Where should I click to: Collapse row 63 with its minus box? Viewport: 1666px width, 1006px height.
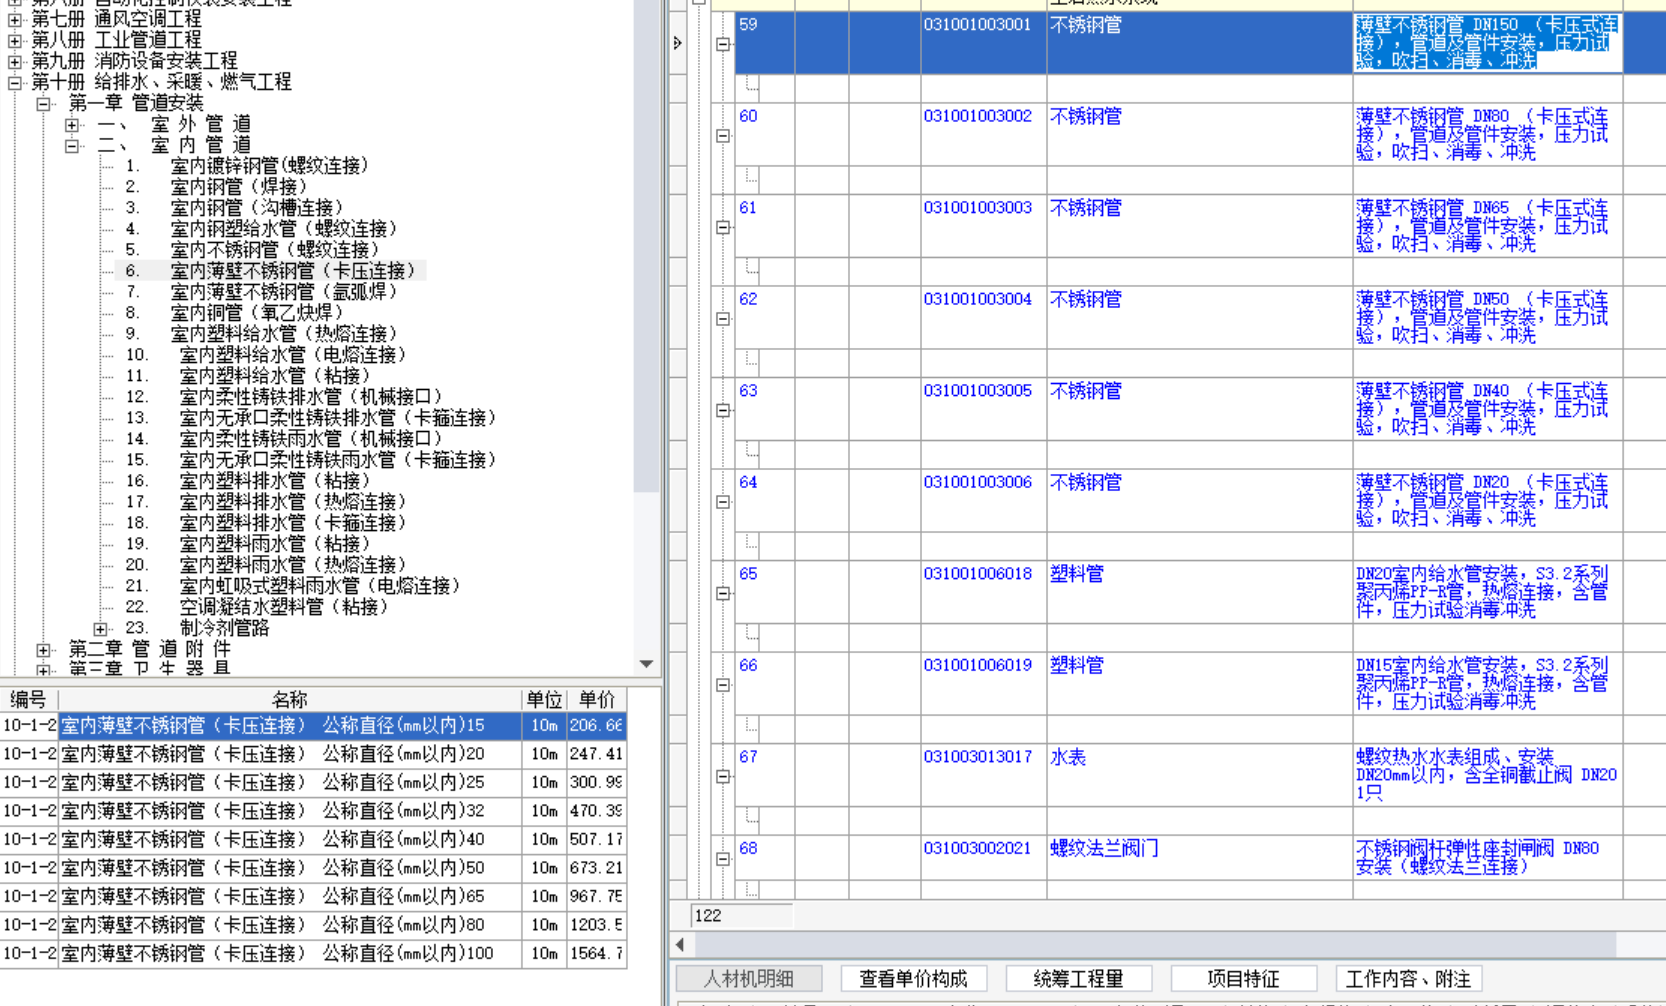(x=723, y=410)
